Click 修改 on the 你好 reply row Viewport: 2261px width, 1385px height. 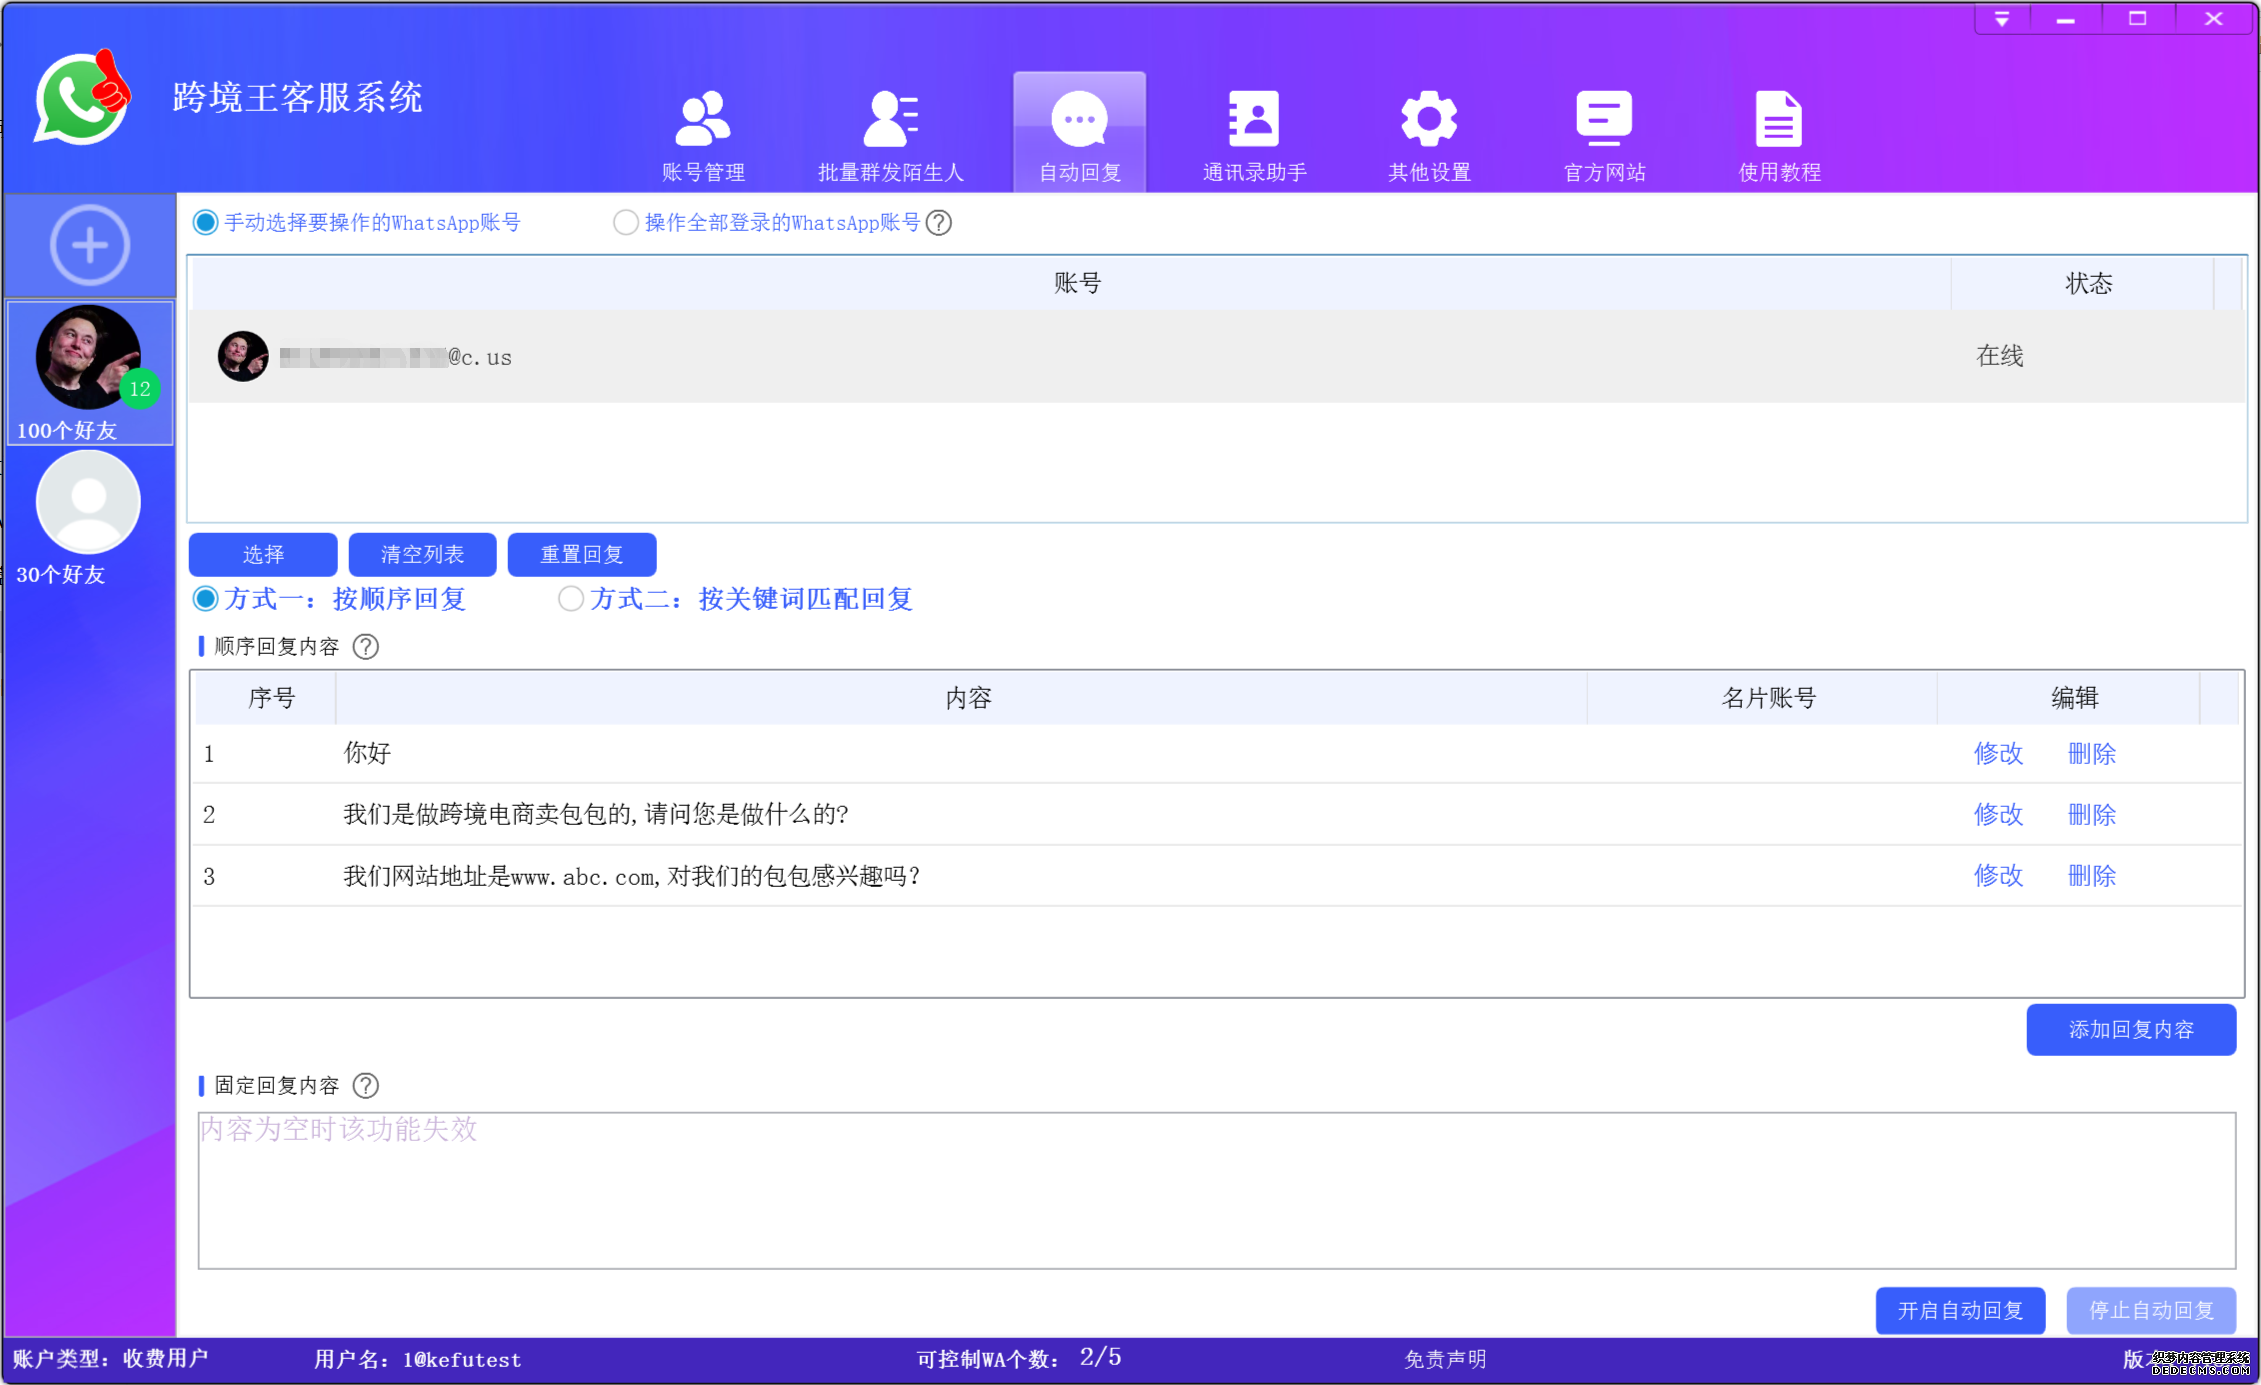click(1997, 754)
